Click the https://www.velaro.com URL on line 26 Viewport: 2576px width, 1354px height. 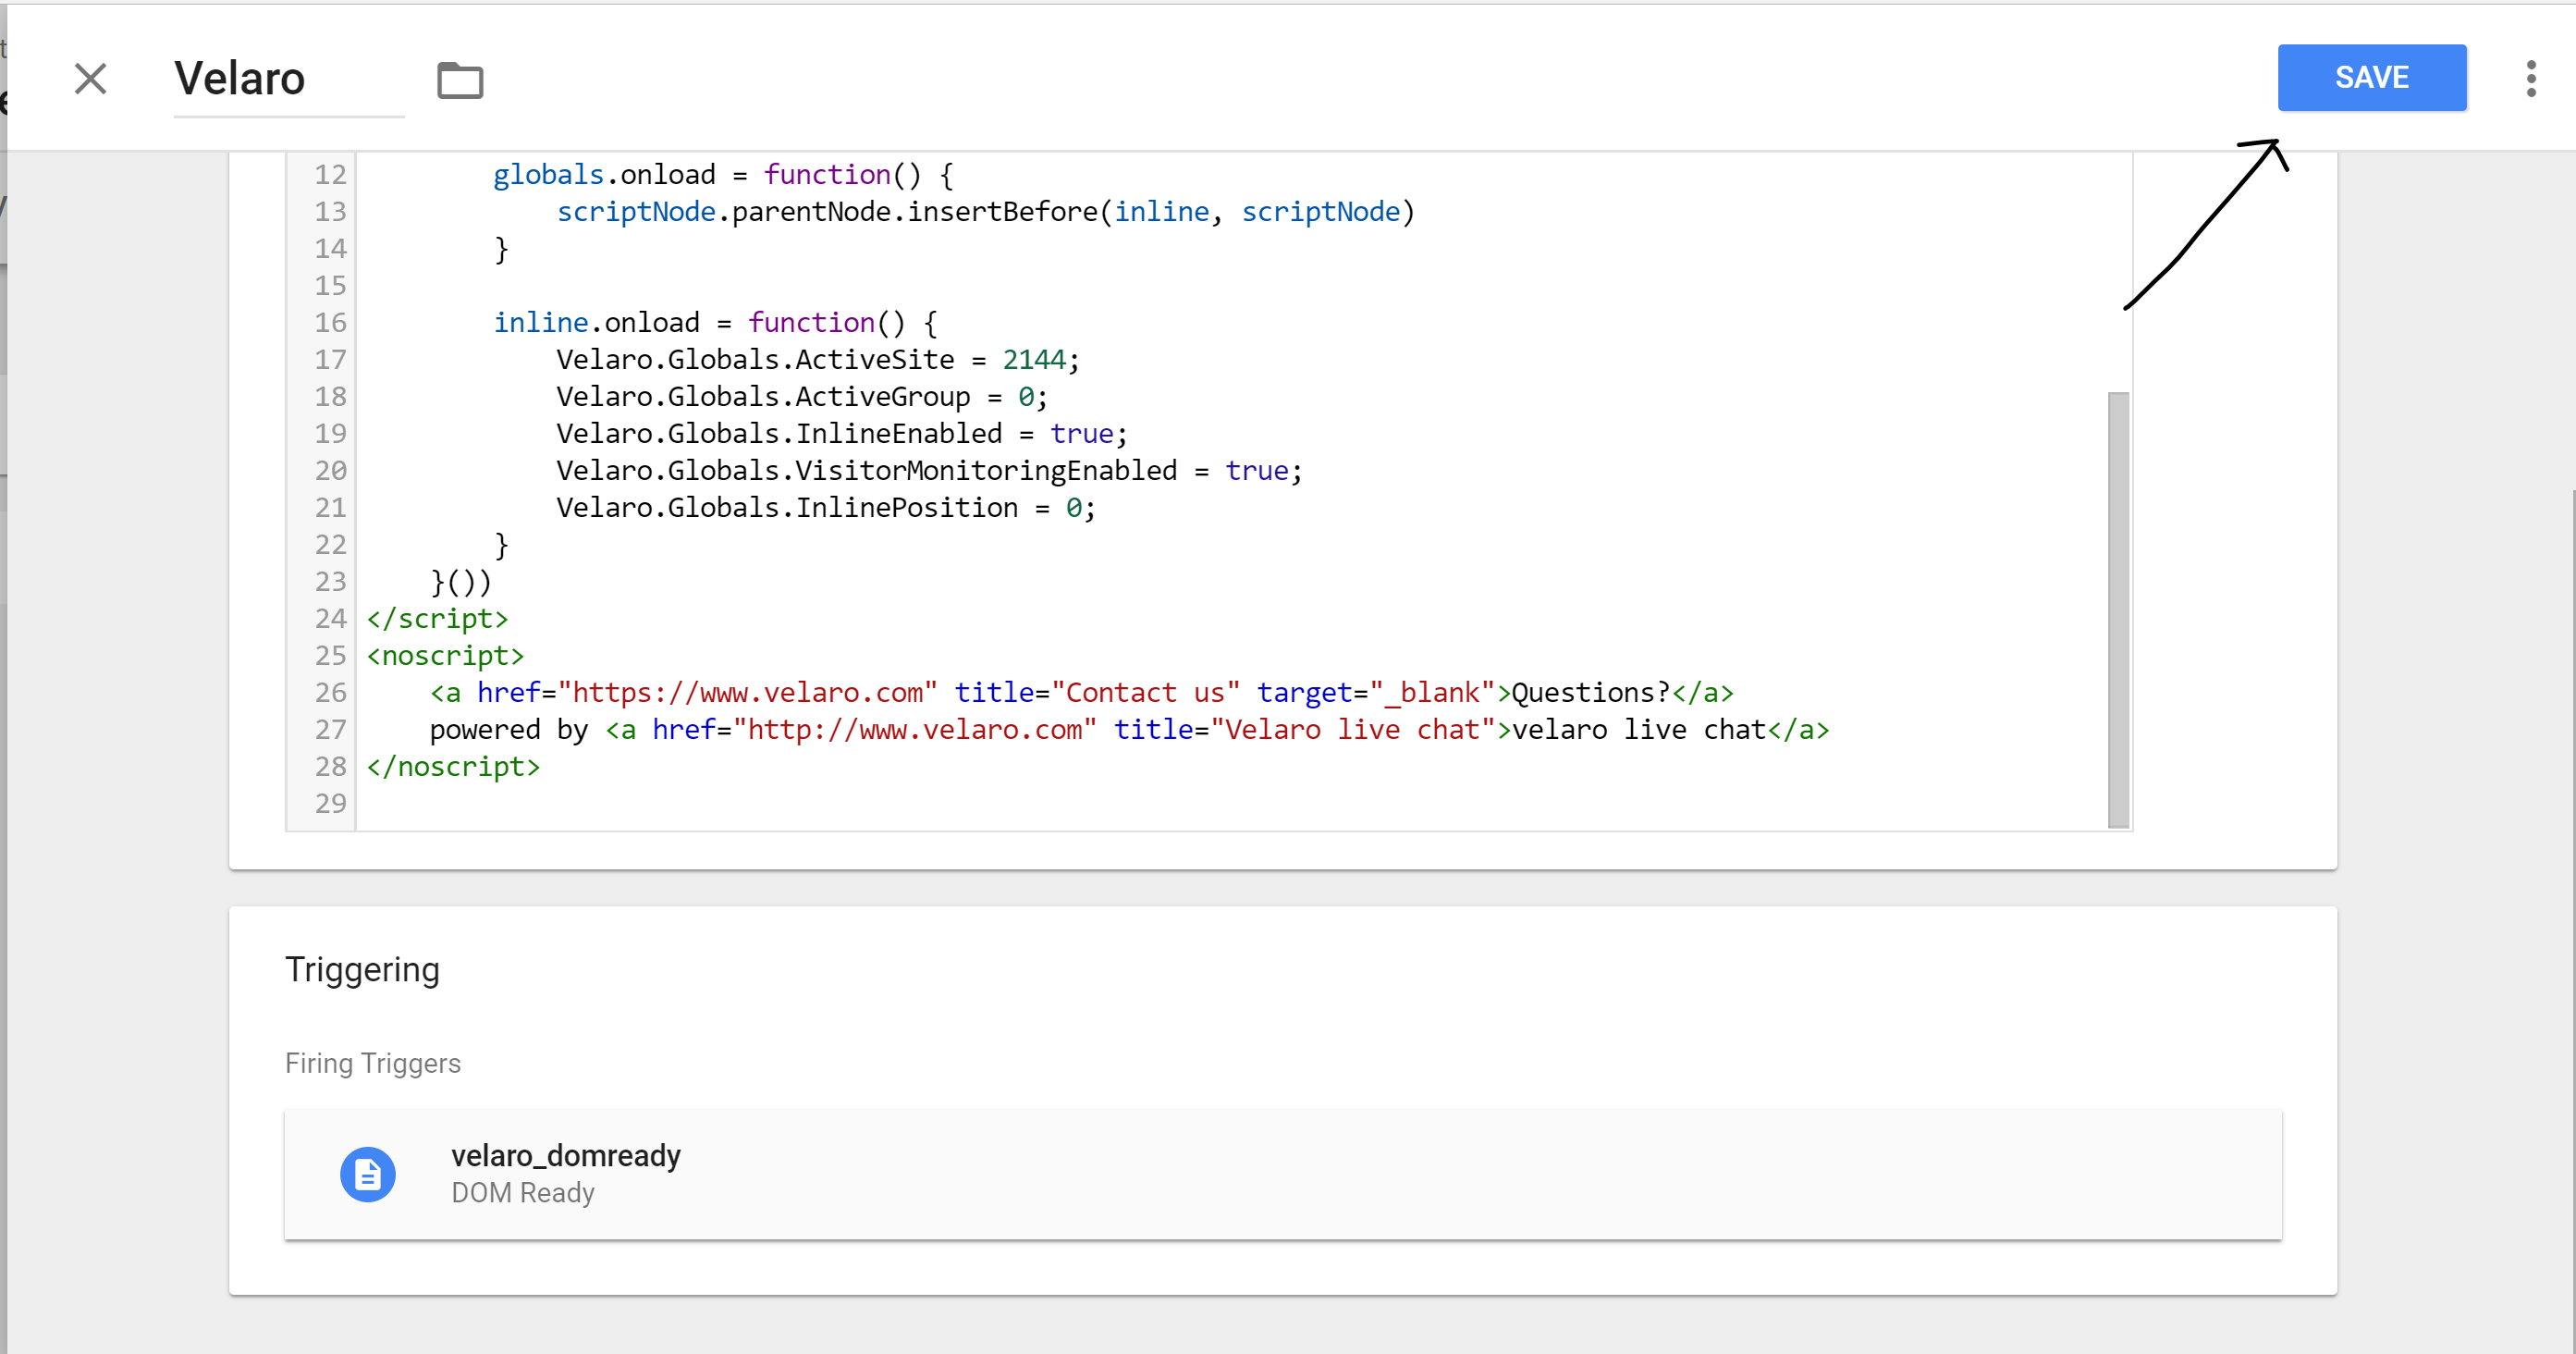[748, 693]
